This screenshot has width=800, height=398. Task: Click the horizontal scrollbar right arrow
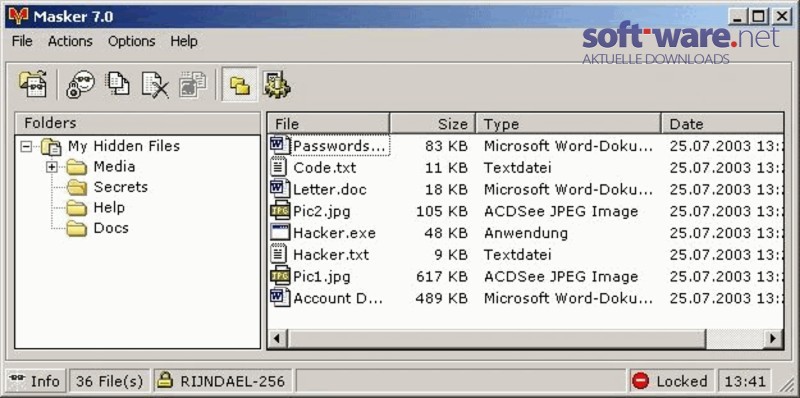click(x=773, y=339)
